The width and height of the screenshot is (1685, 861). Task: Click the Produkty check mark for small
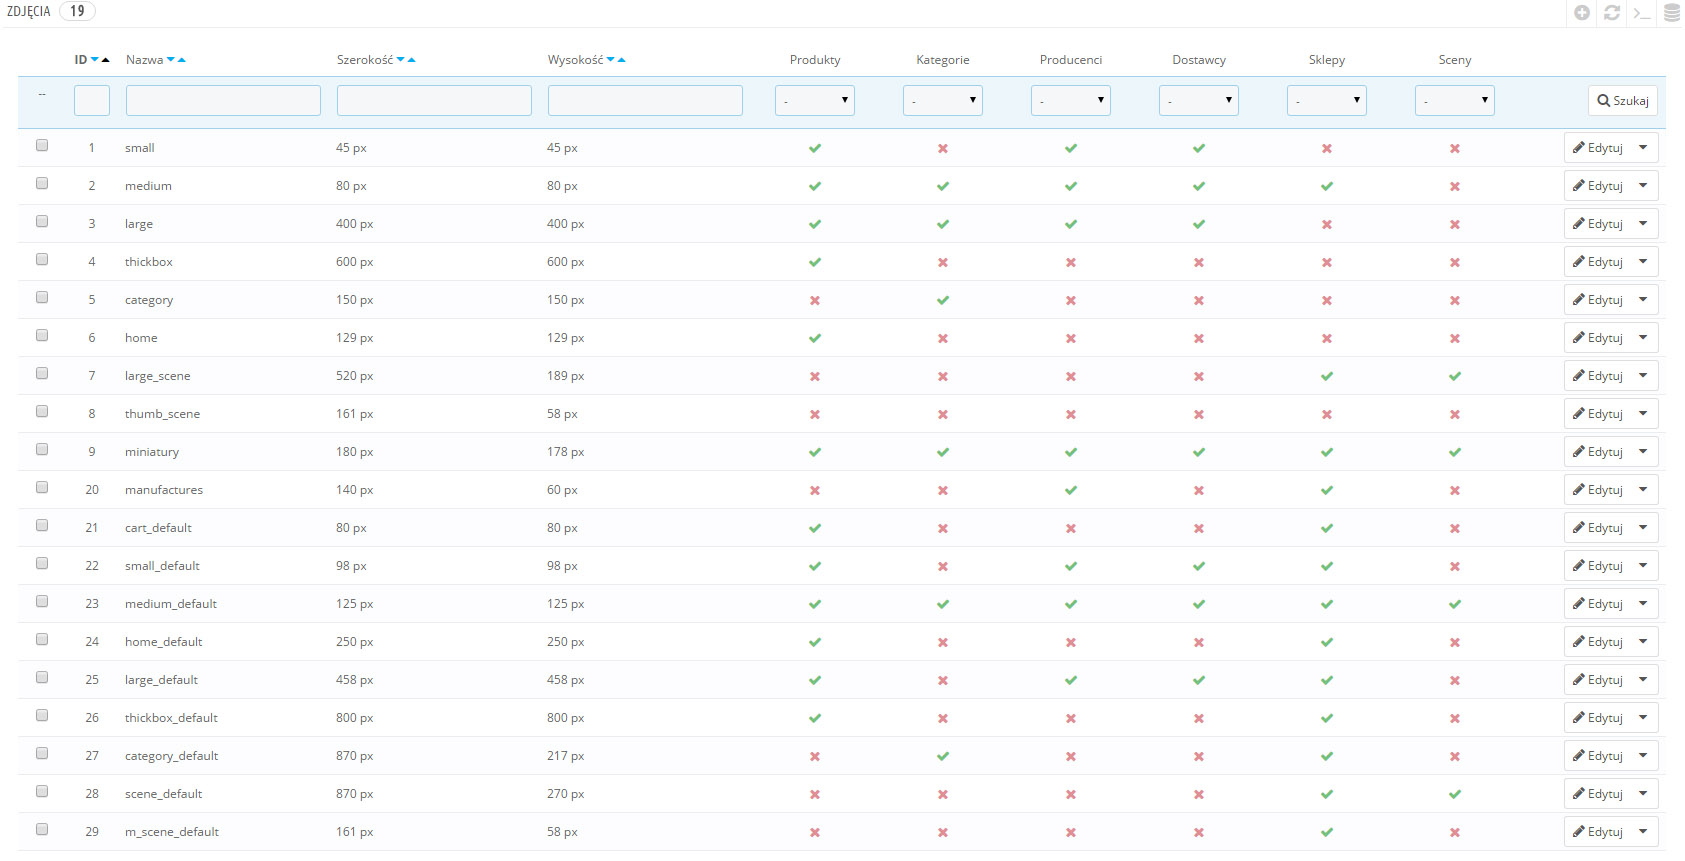[815, 148]
